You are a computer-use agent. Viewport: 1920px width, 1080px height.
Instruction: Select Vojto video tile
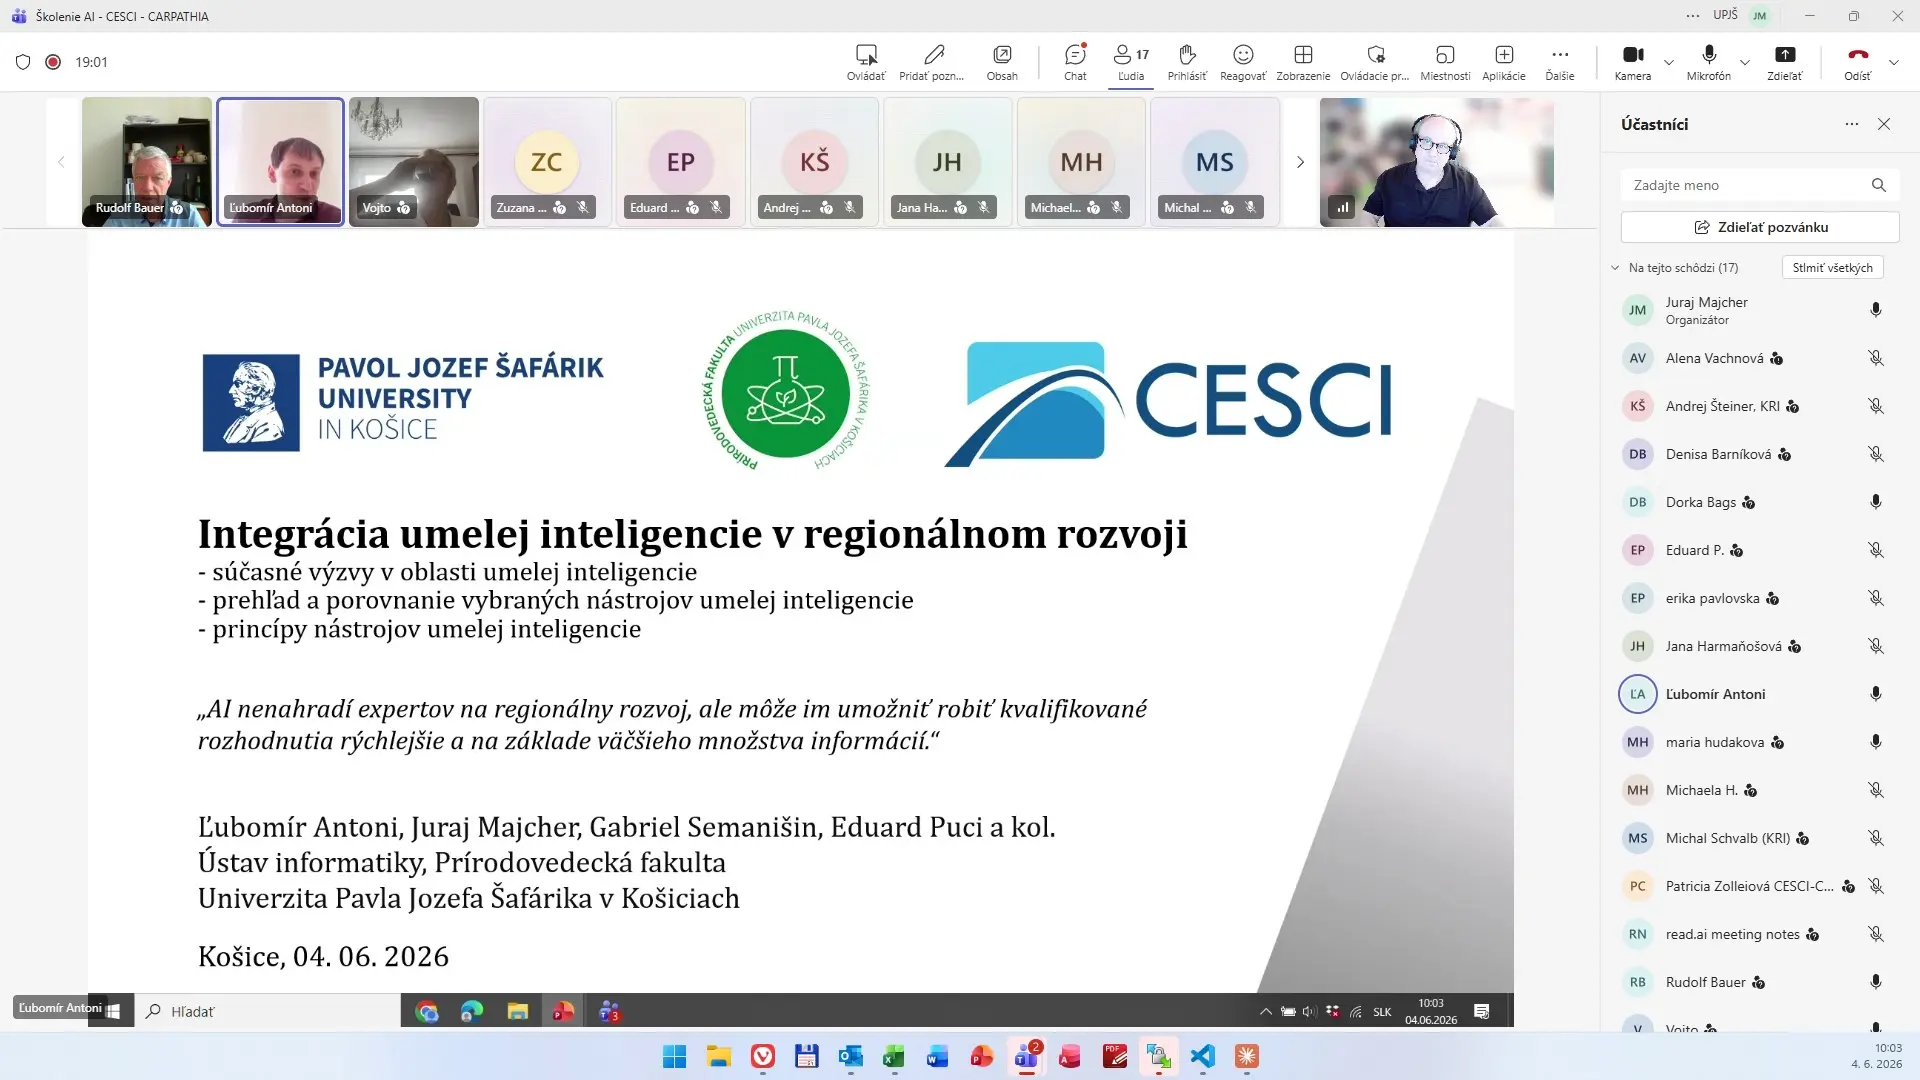(x=414, y=162)
